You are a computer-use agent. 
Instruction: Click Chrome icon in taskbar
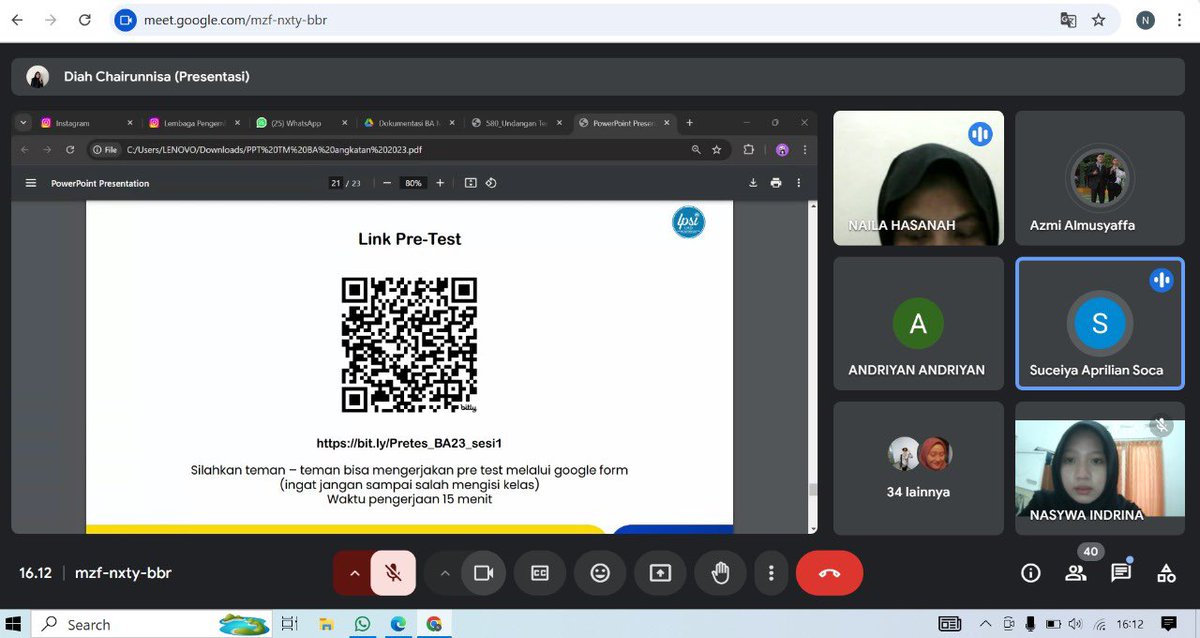point(434,624)
